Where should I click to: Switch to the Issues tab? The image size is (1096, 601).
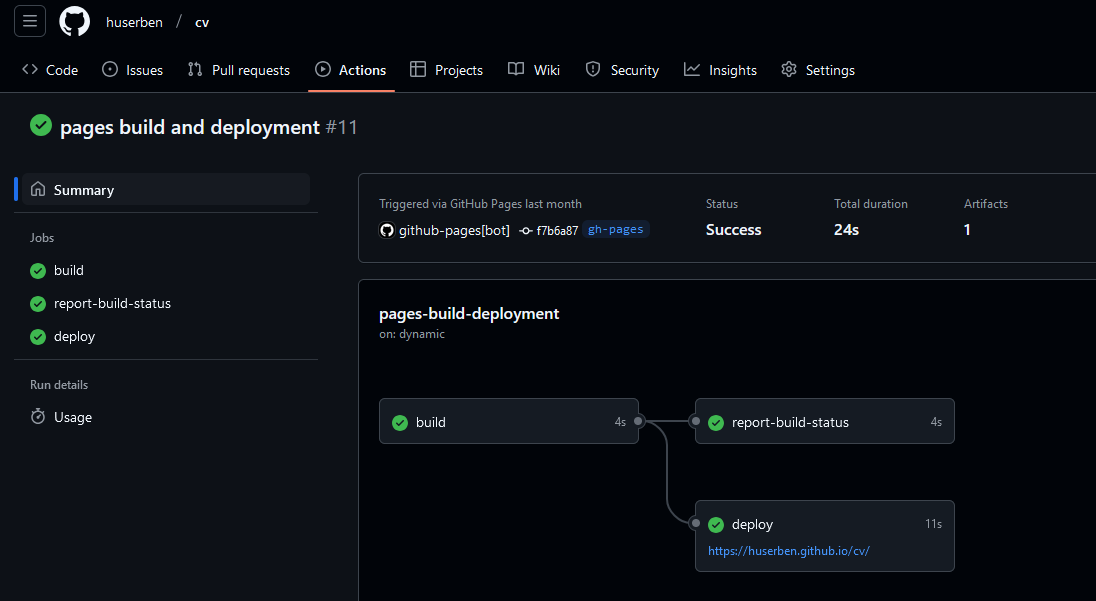coord(133,70)
